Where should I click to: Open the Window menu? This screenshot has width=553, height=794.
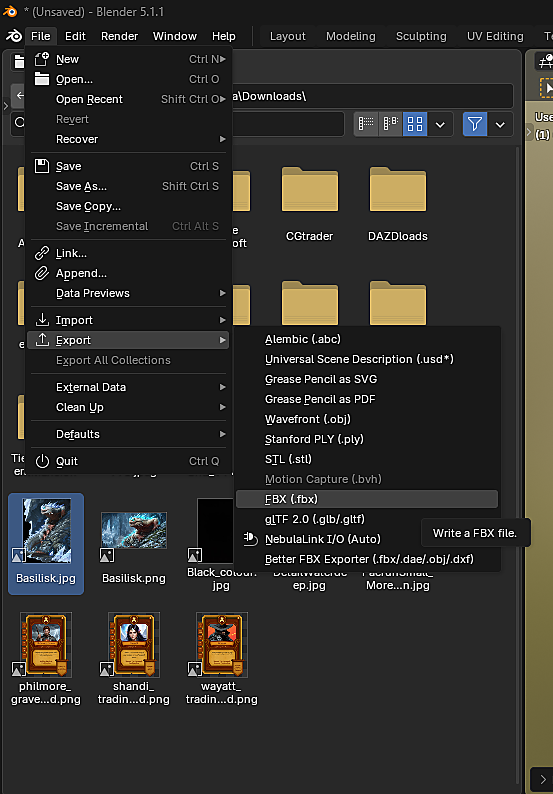[x=175, y=36]
